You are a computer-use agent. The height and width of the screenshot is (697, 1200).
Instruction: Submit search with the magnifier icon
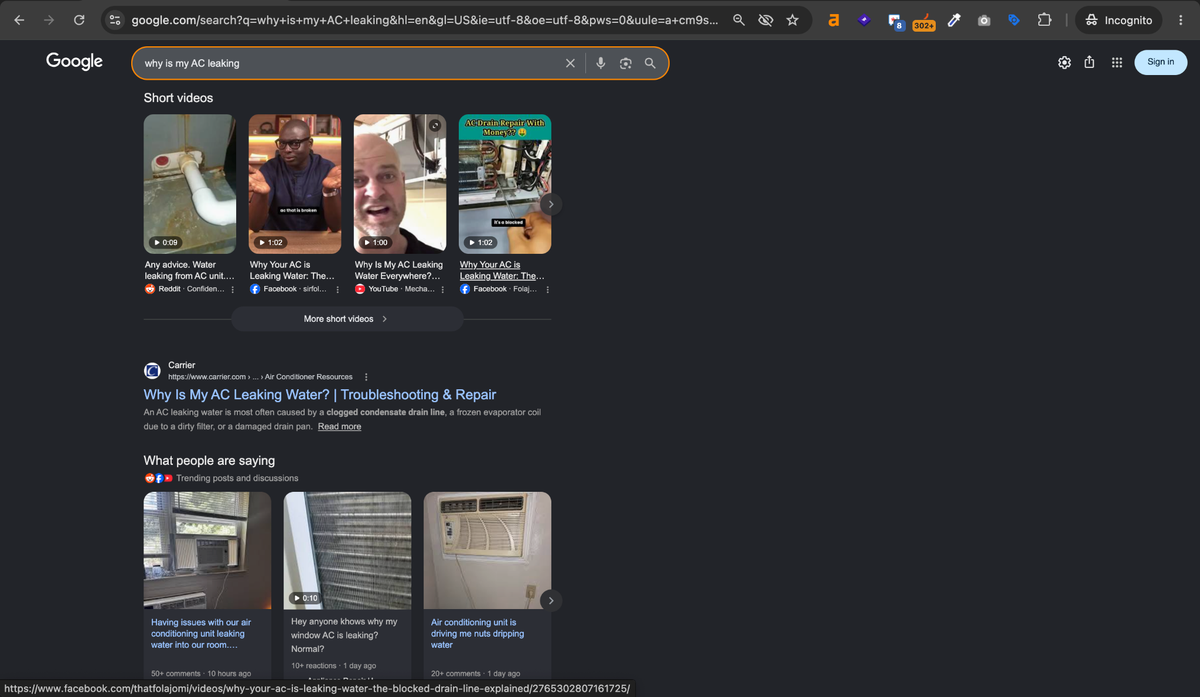[650, 63]
